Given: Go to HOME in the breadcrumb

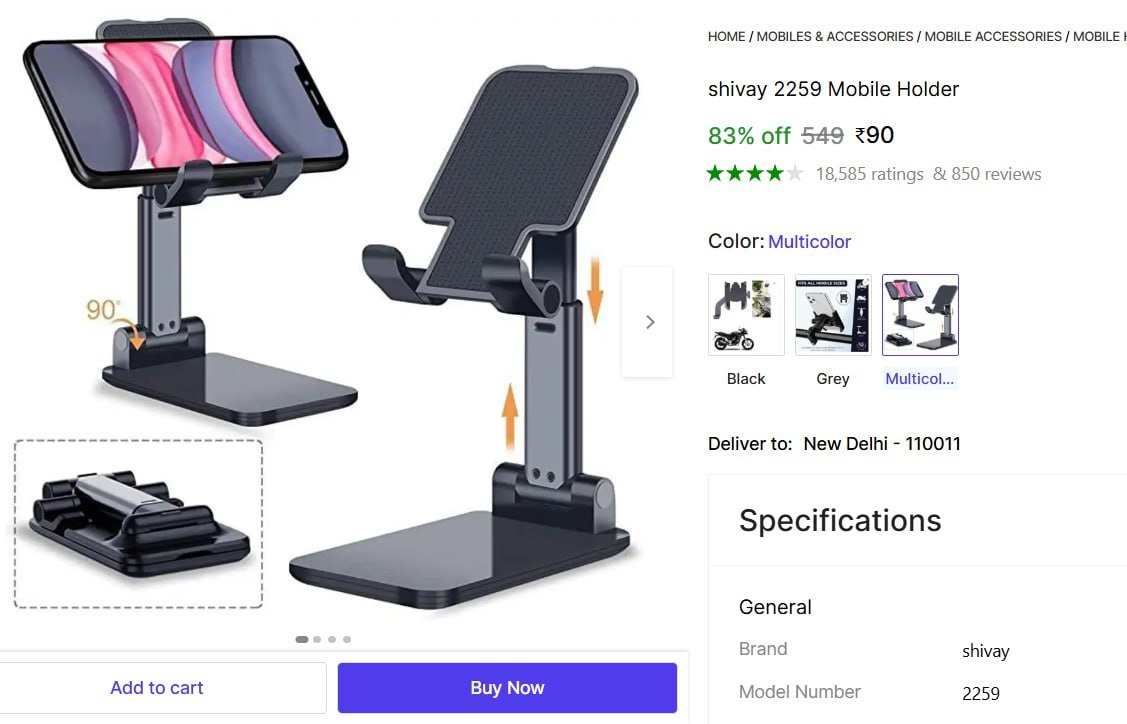Looking at the screenshot, I should coord(726,36).
